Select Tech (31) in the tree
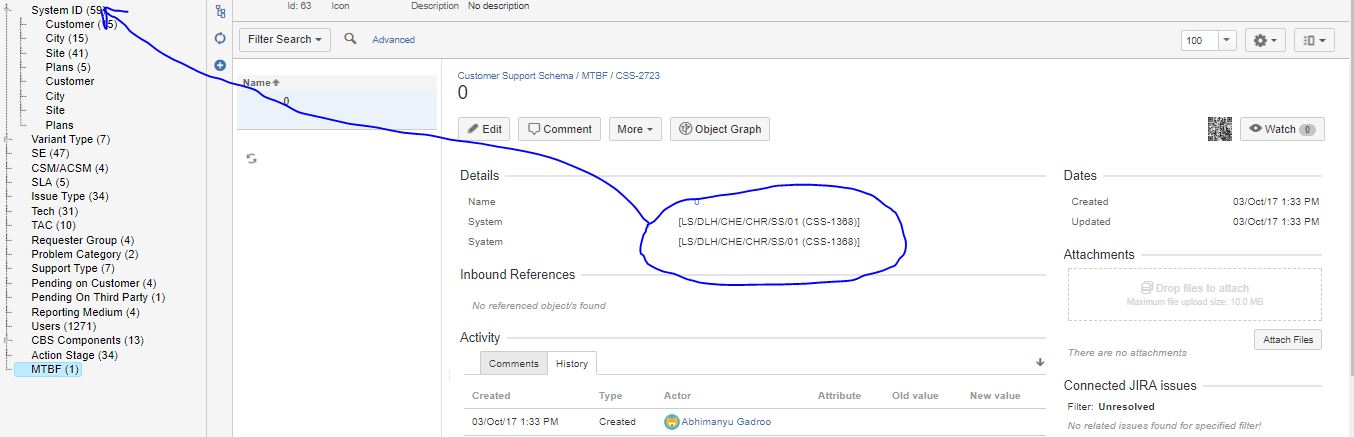Screen dimensions: 1354x437 55,211
